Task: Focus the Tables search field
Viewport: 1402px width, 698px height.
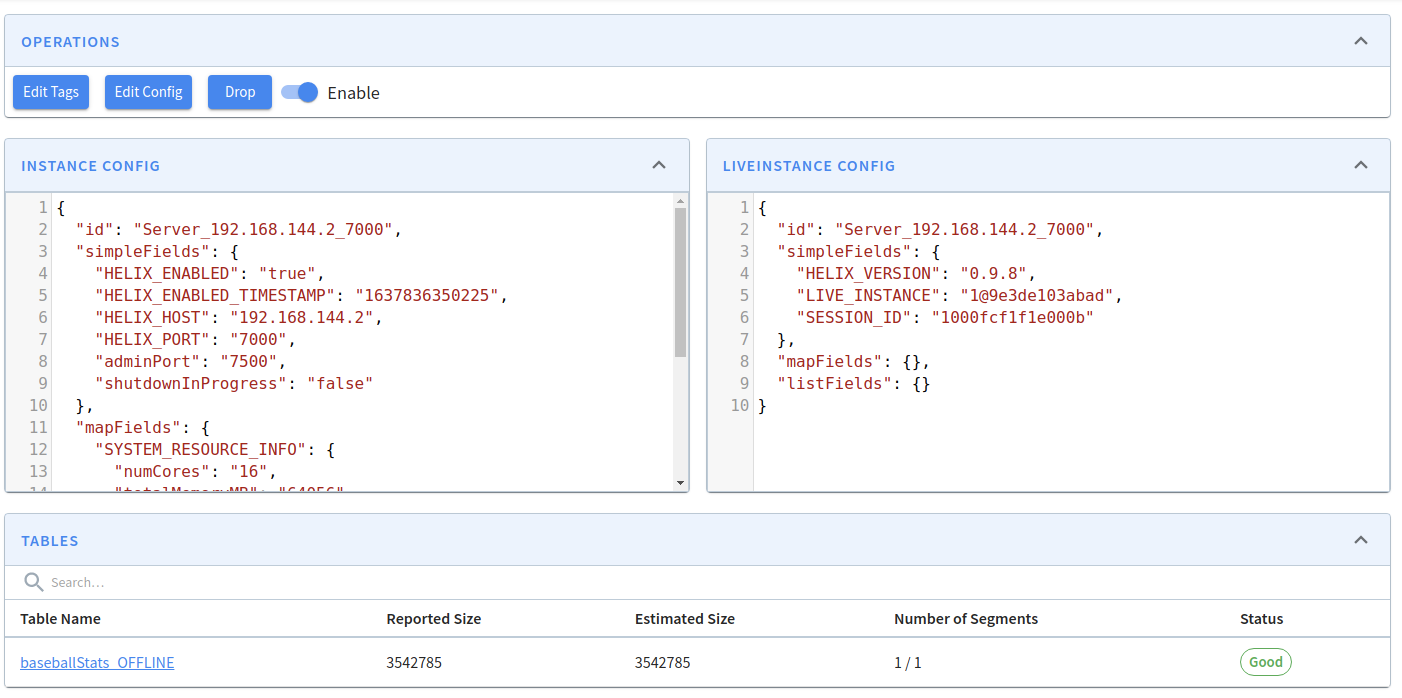Action: (x=200, y=582)
